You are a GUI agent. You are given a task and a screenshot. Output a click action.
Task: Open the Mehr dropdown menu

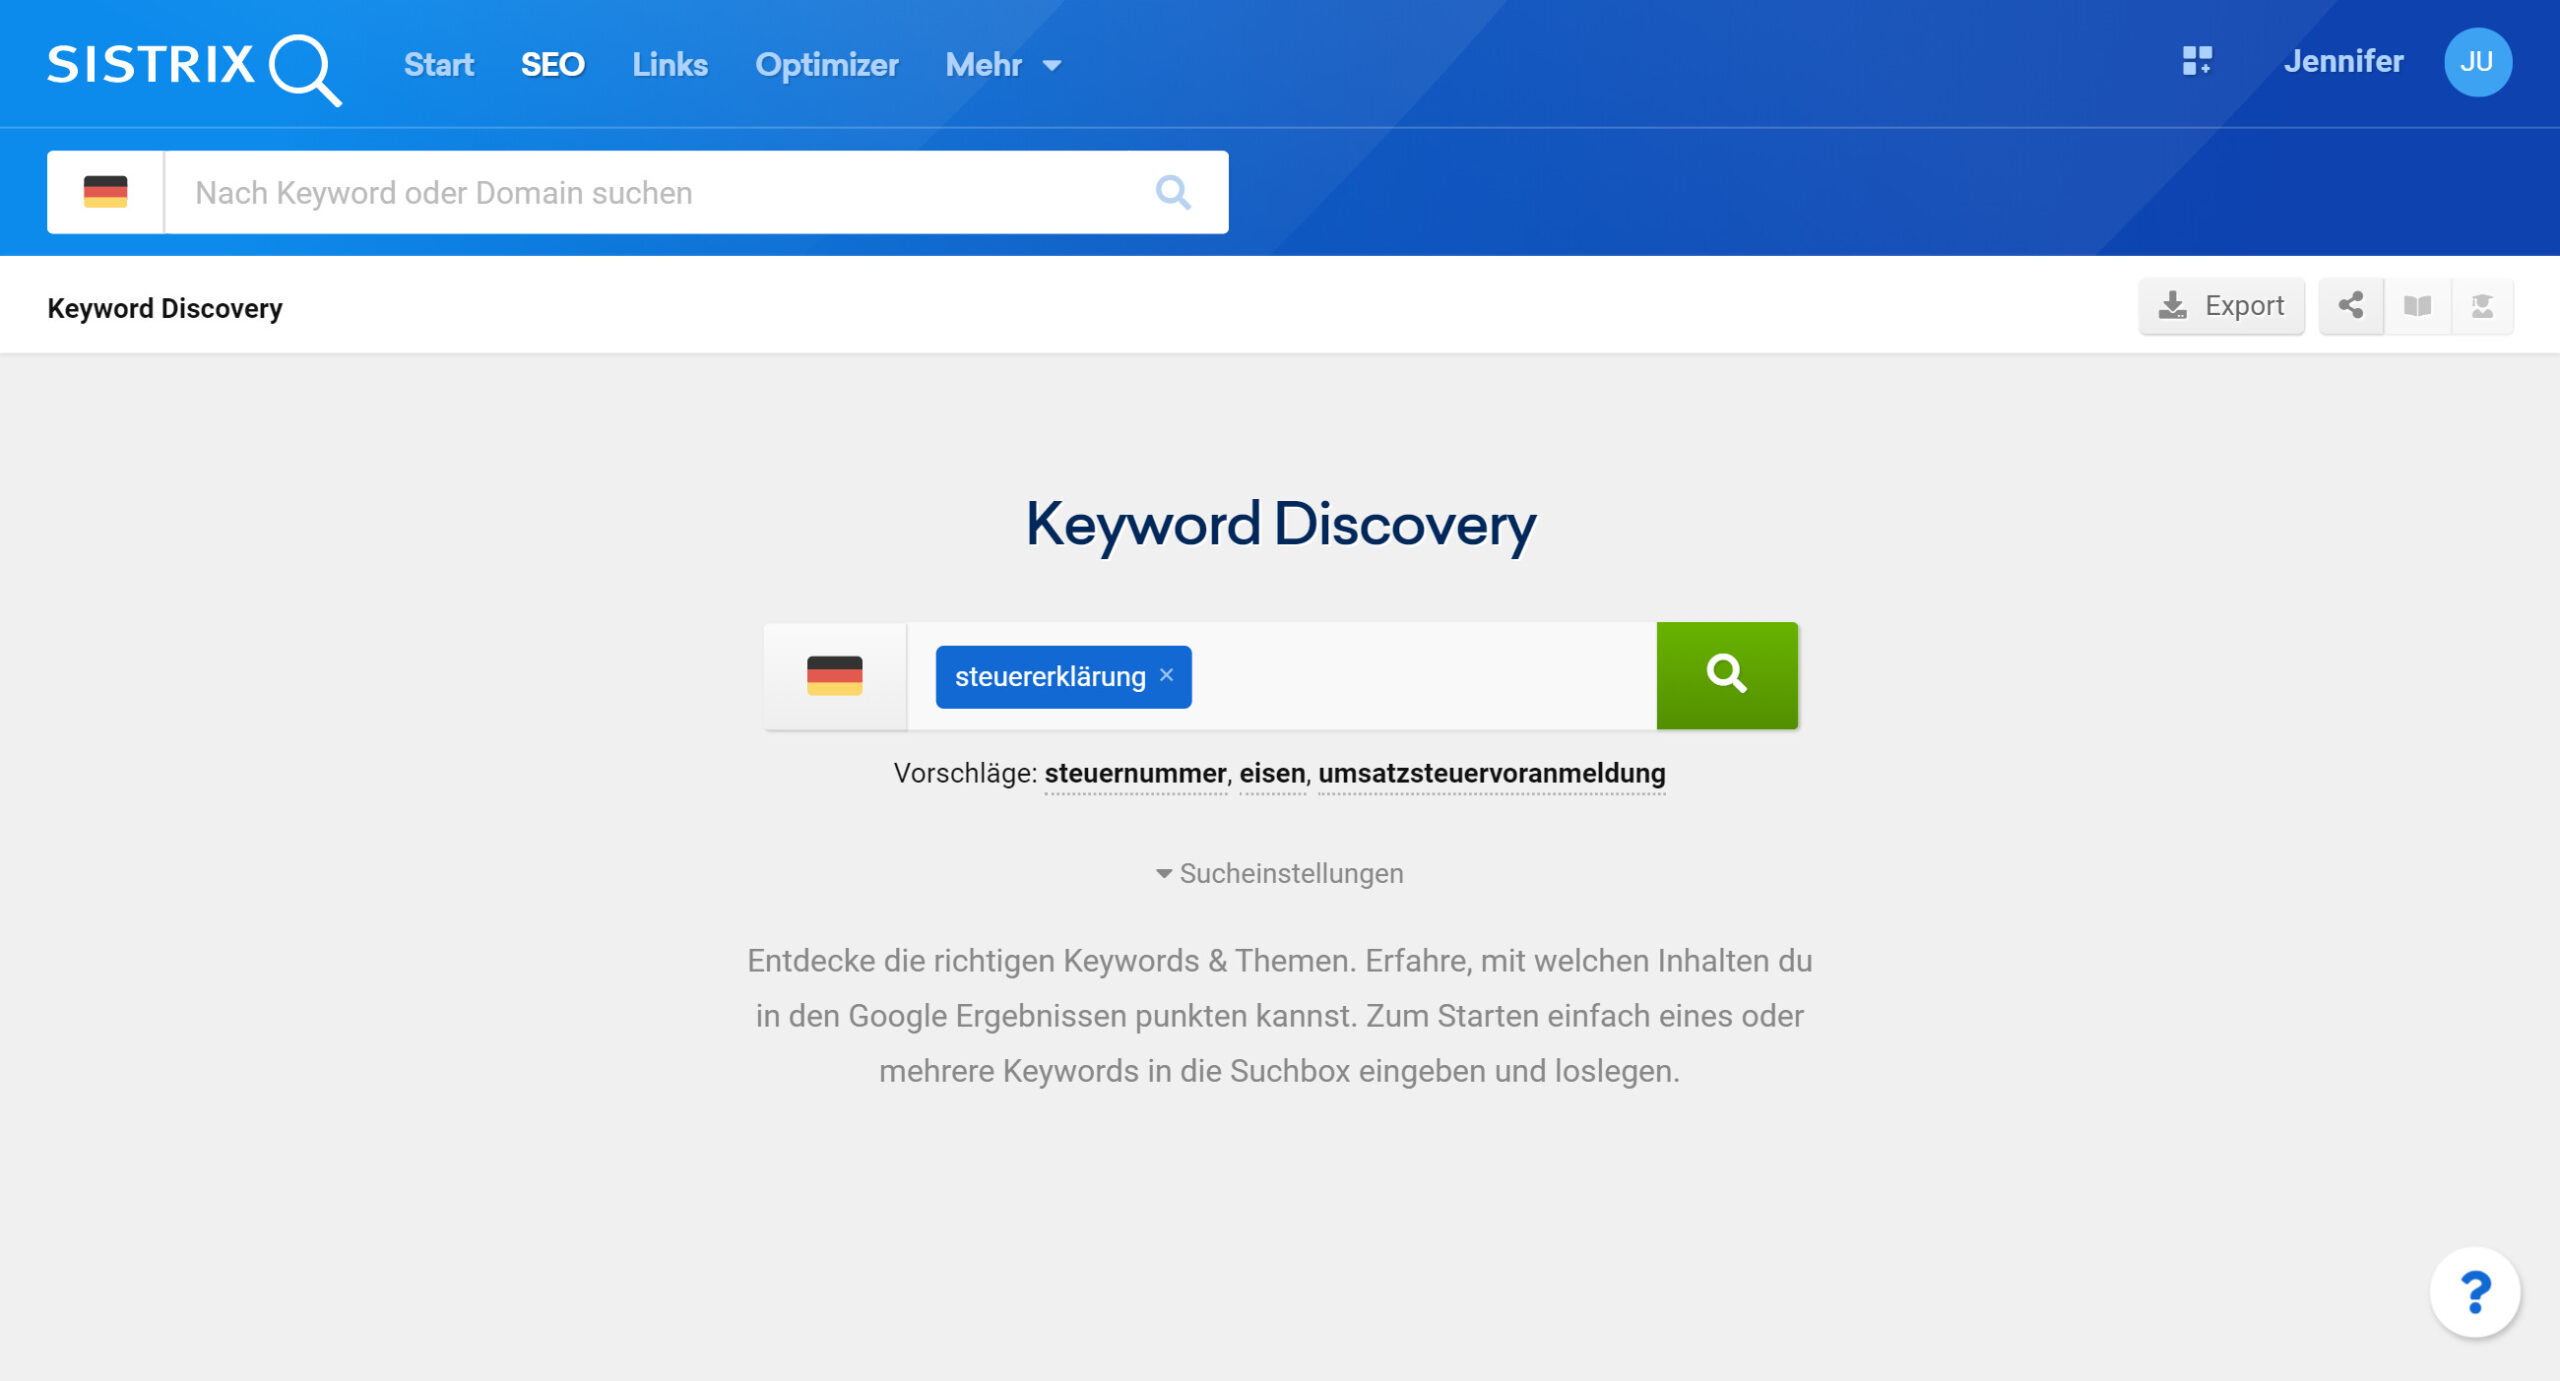coord(1002,65)
